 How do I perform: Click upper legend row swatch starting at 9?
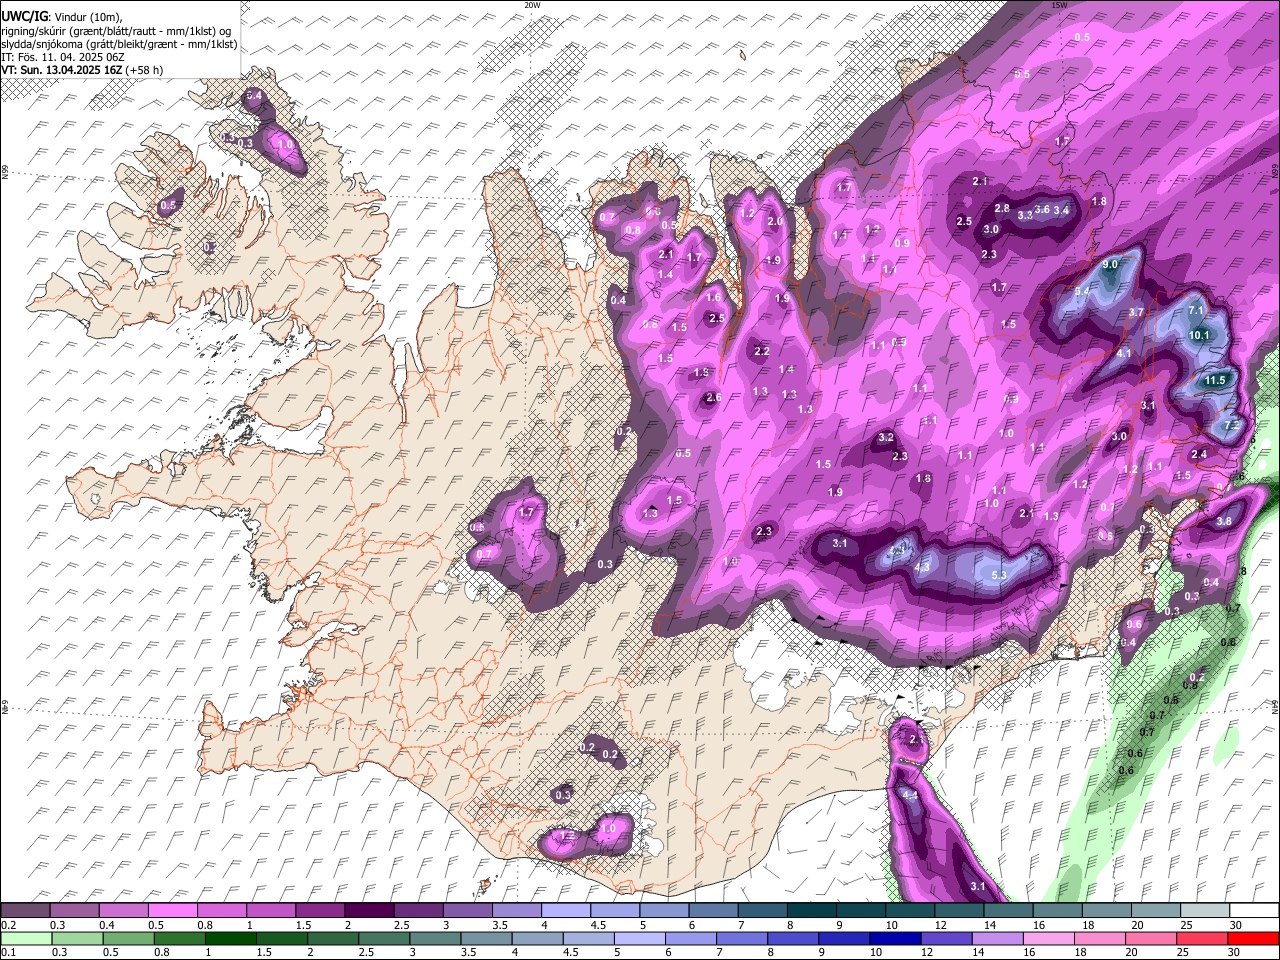click(860, 911)
